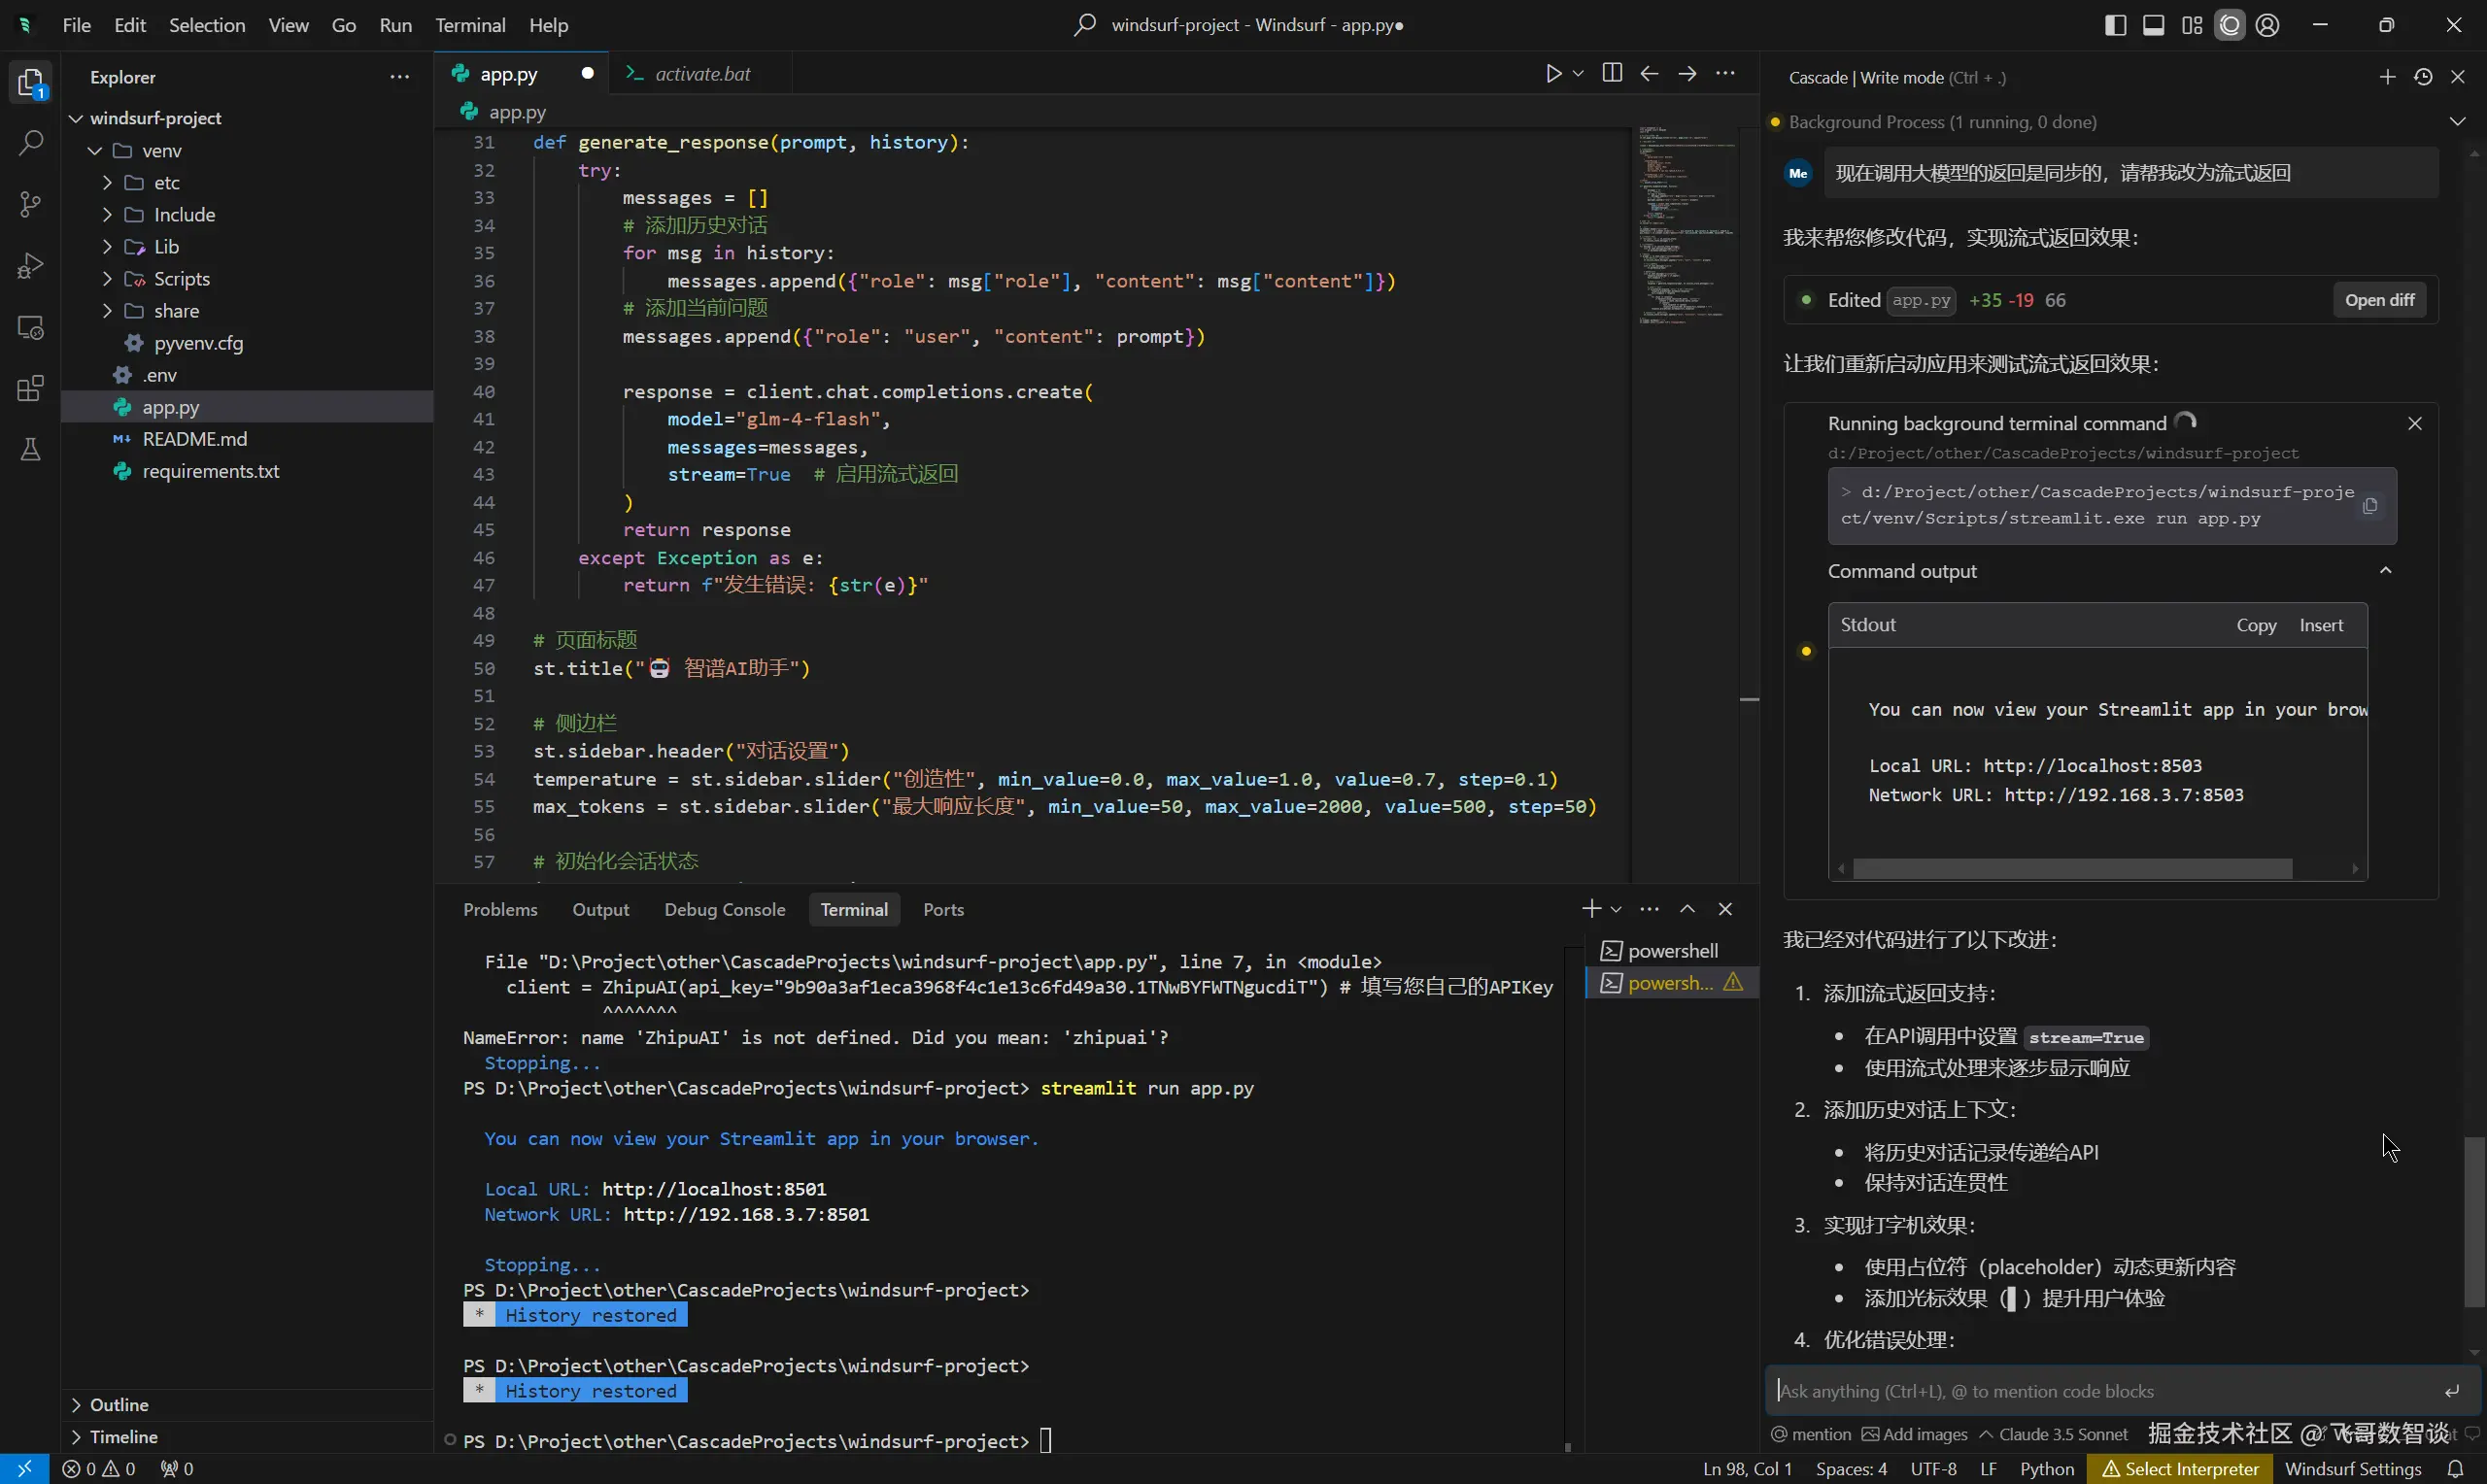This screenshot has height=1484, width=2487.
Task: Open the Extensions view
Action: pos(31,389)
